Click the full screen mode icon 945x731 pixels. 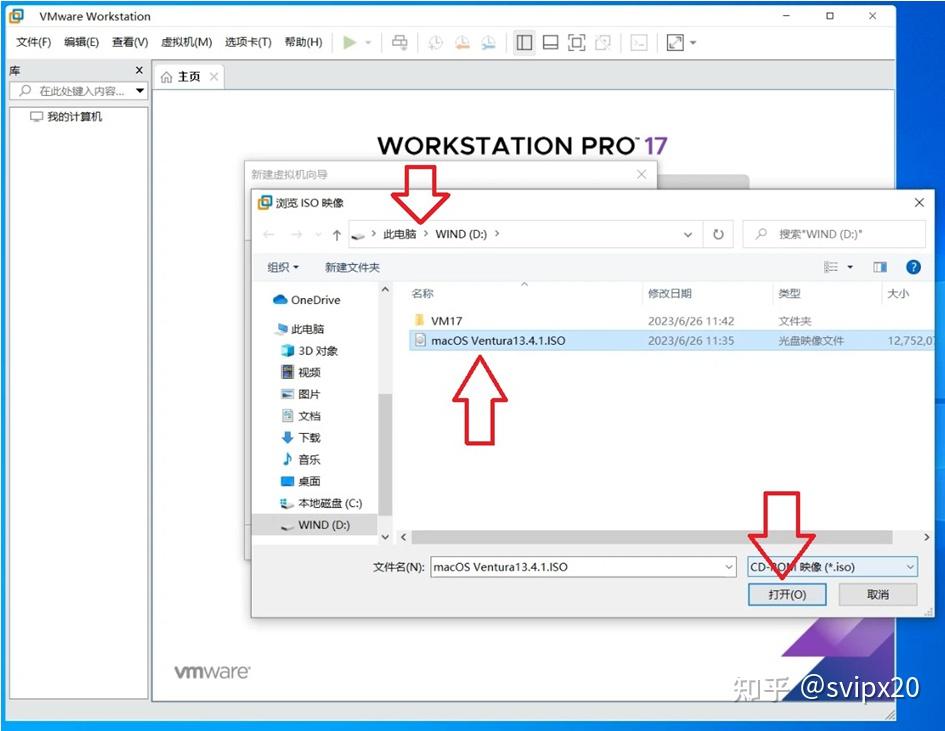click(x=577, y=42)
